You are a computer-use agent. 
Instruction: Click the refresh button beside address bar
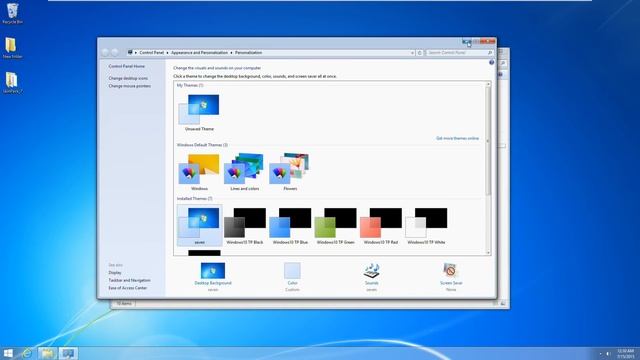tap(420, 53)
